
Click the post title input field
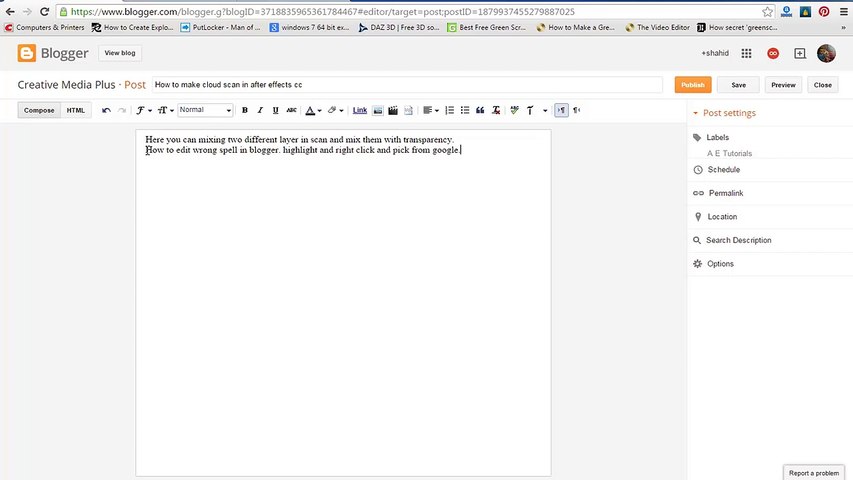click(407, 84)
